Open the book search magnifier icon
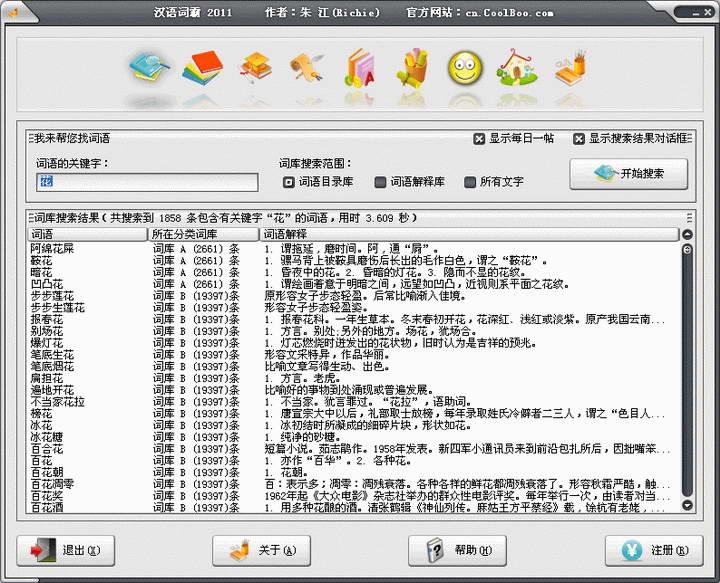 149,68
